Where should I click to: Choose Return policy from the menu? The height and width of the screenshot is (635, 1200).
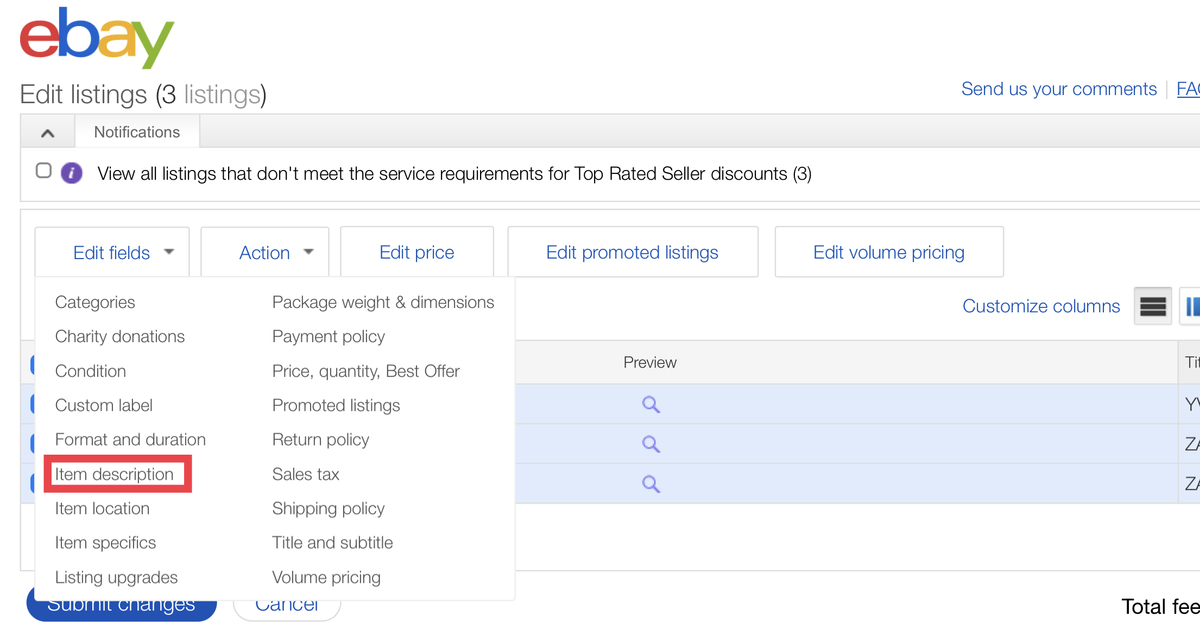click(320, 439)
